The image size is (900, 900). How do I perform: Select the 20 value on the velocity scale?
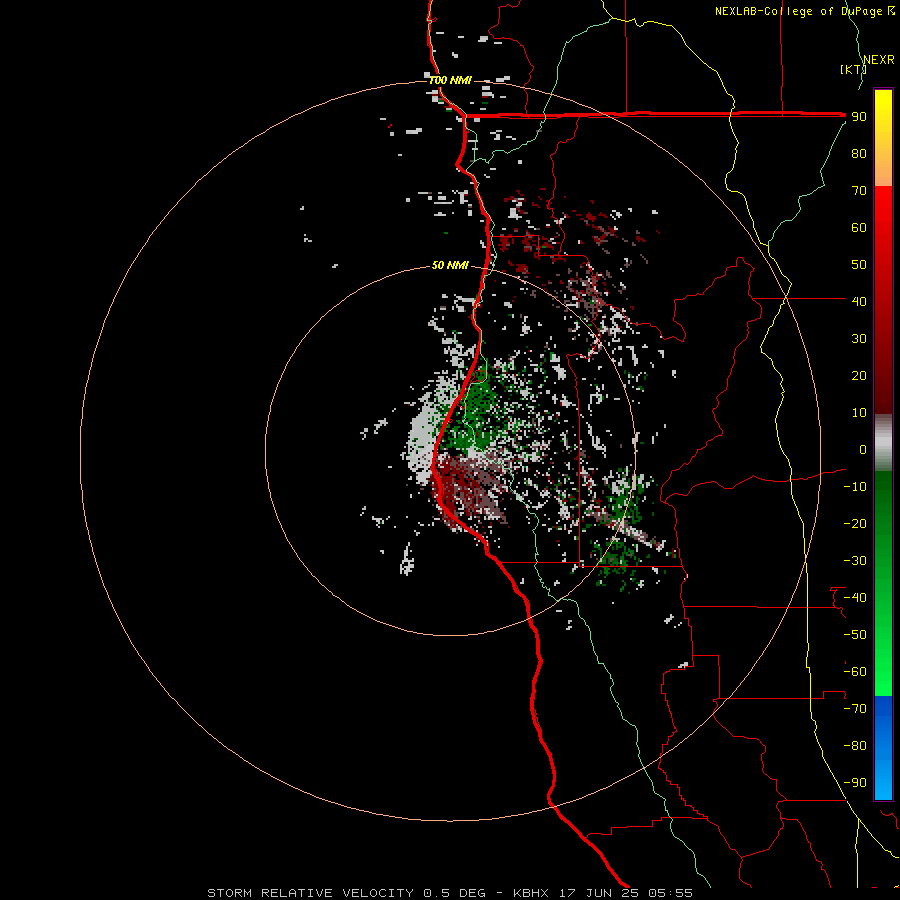(x=859, y=375)
